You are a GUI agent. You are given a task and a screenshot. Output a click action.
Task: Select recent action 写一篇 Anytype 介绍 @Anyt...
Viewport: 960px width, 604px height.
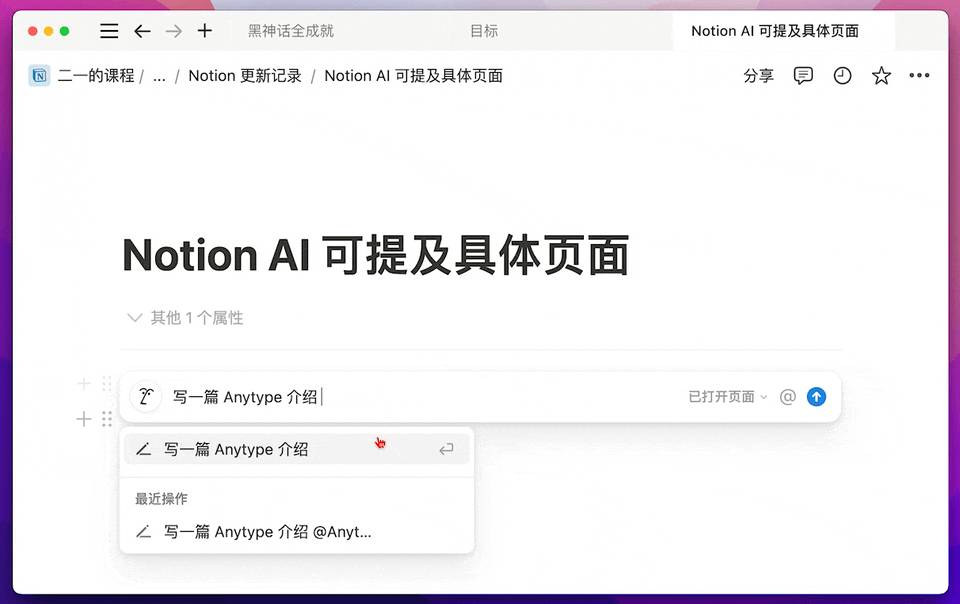[296, 532]
